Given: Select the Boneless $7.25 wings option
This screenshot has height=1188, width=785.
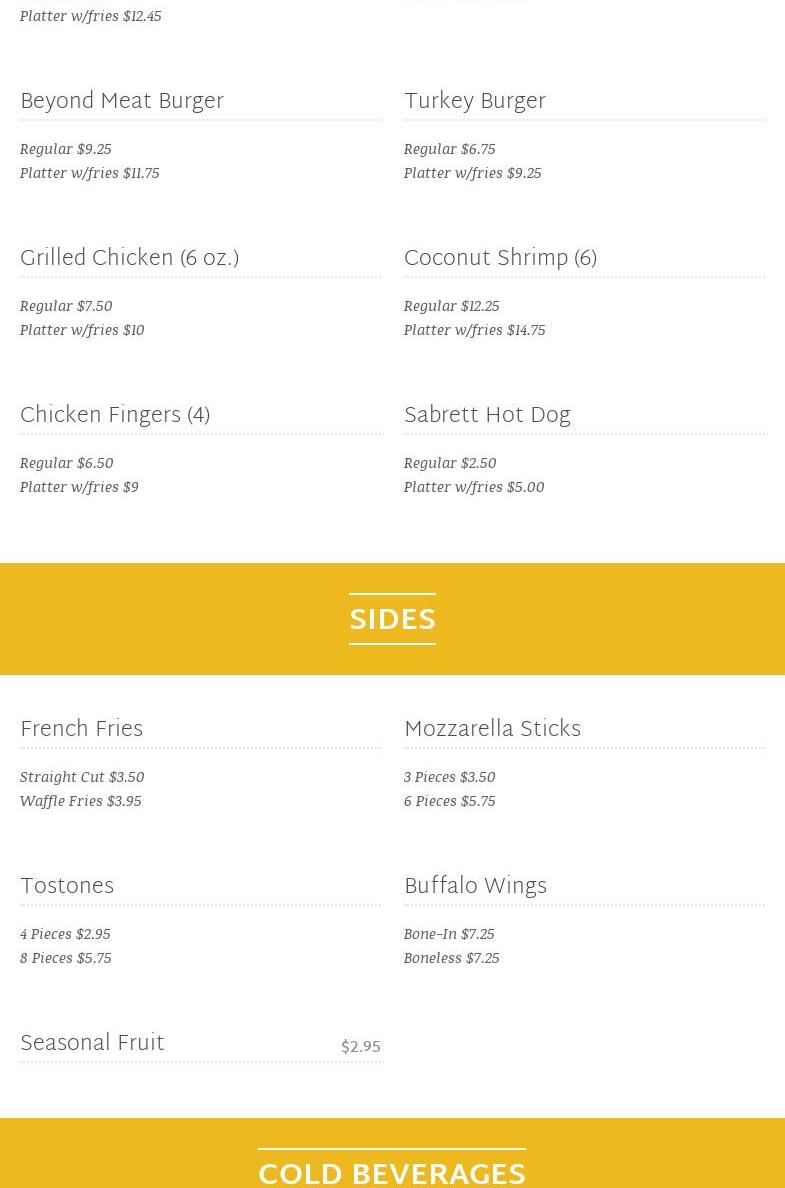Looking at the screenshot, I should [451, 958].
